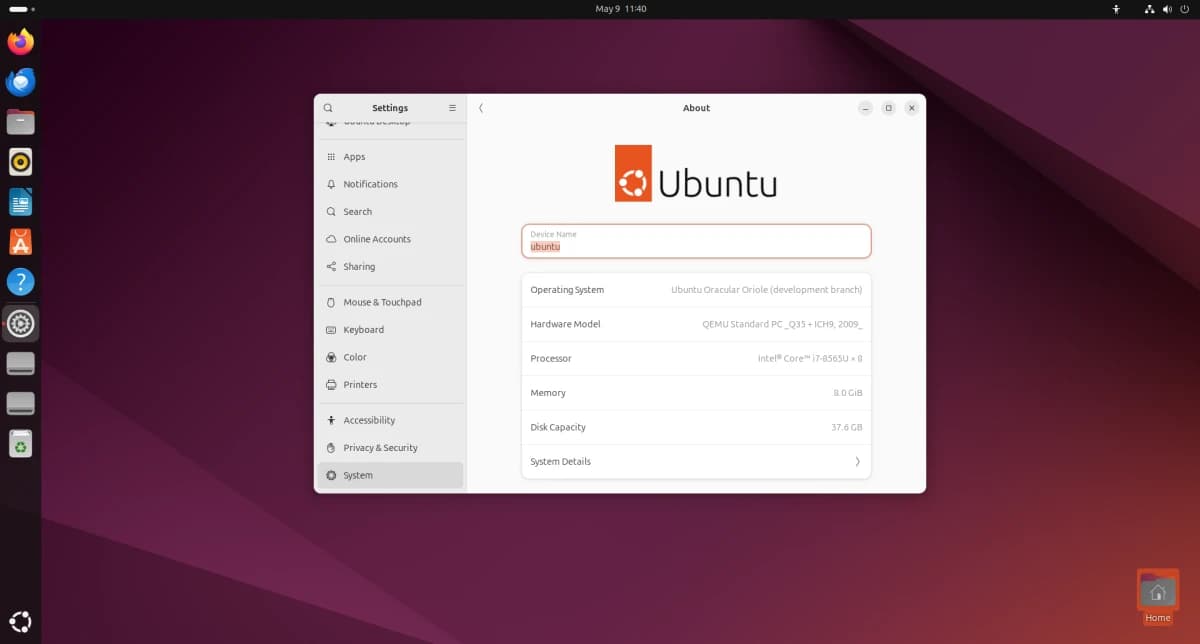Go back using the About header arrow

coord(481,108)
